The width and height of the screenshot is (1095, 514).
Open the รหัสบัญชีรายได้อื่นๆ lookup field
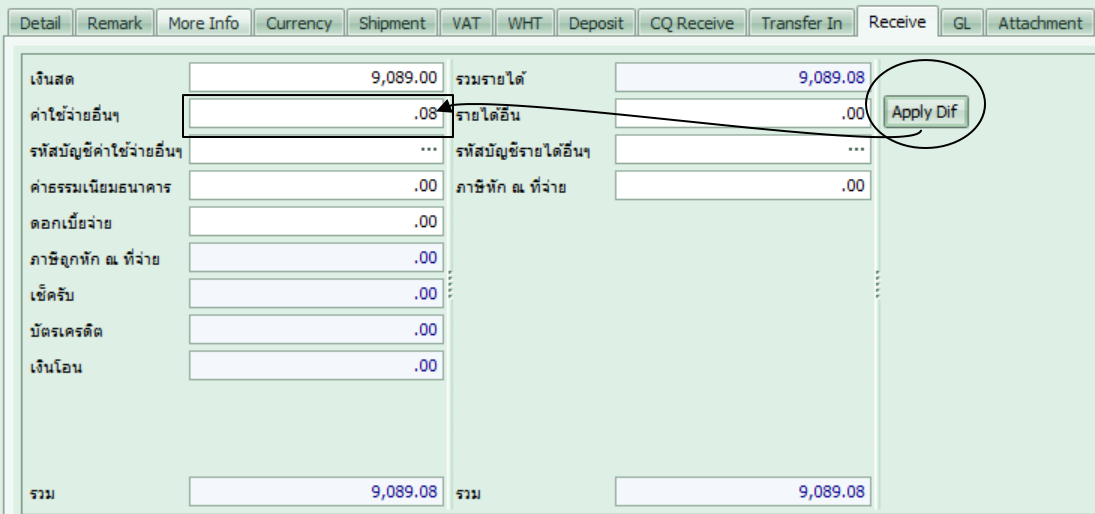click(742, 150)
